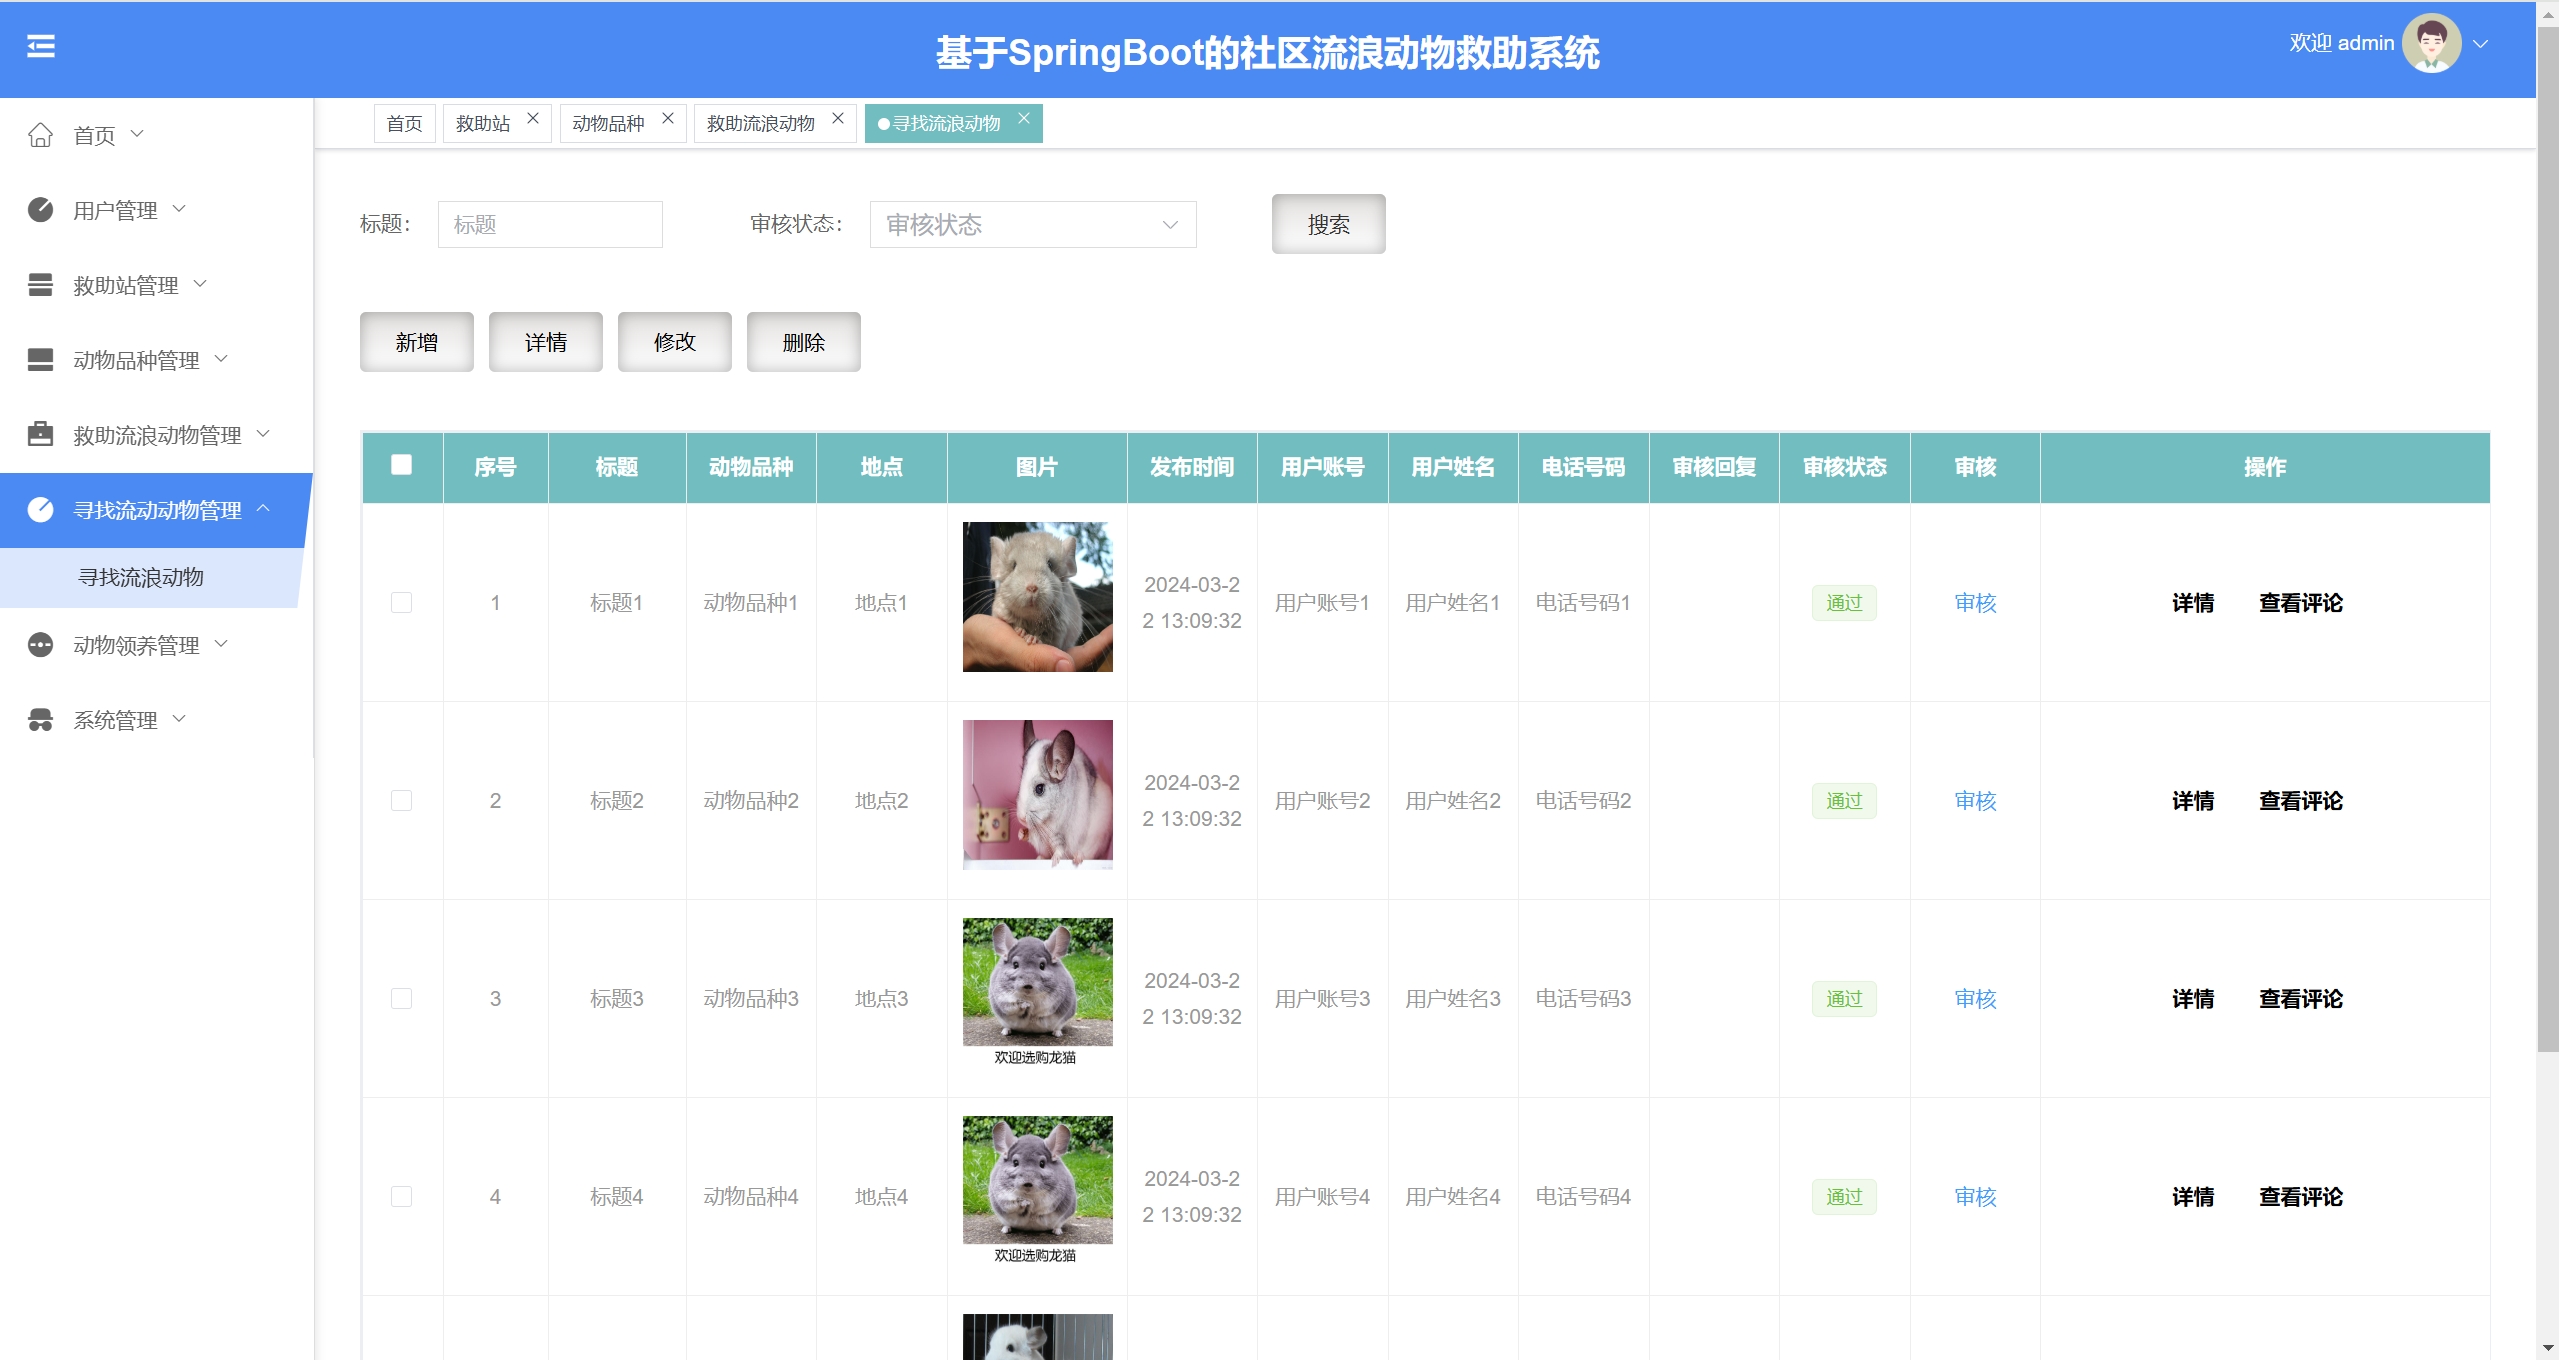Image resolution: width=2559 pixels, height=1360 pixels.
Task: Expand the 救助站管理 menu
Action: coord(200,284)
